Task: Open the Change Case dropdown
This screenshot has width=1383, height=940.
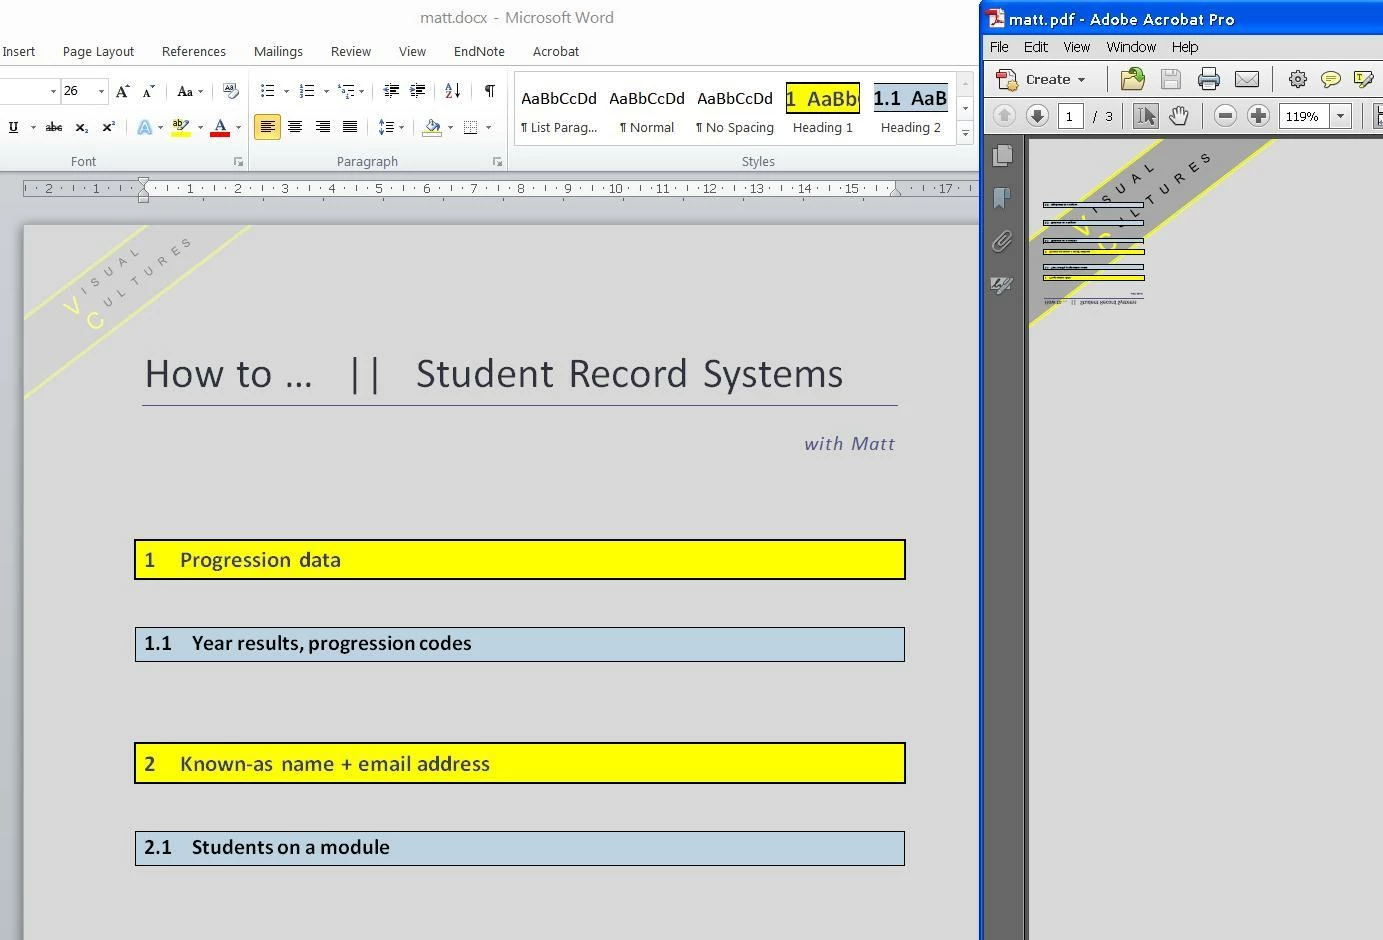Action: pyautogui.click(x=189, y=91)
